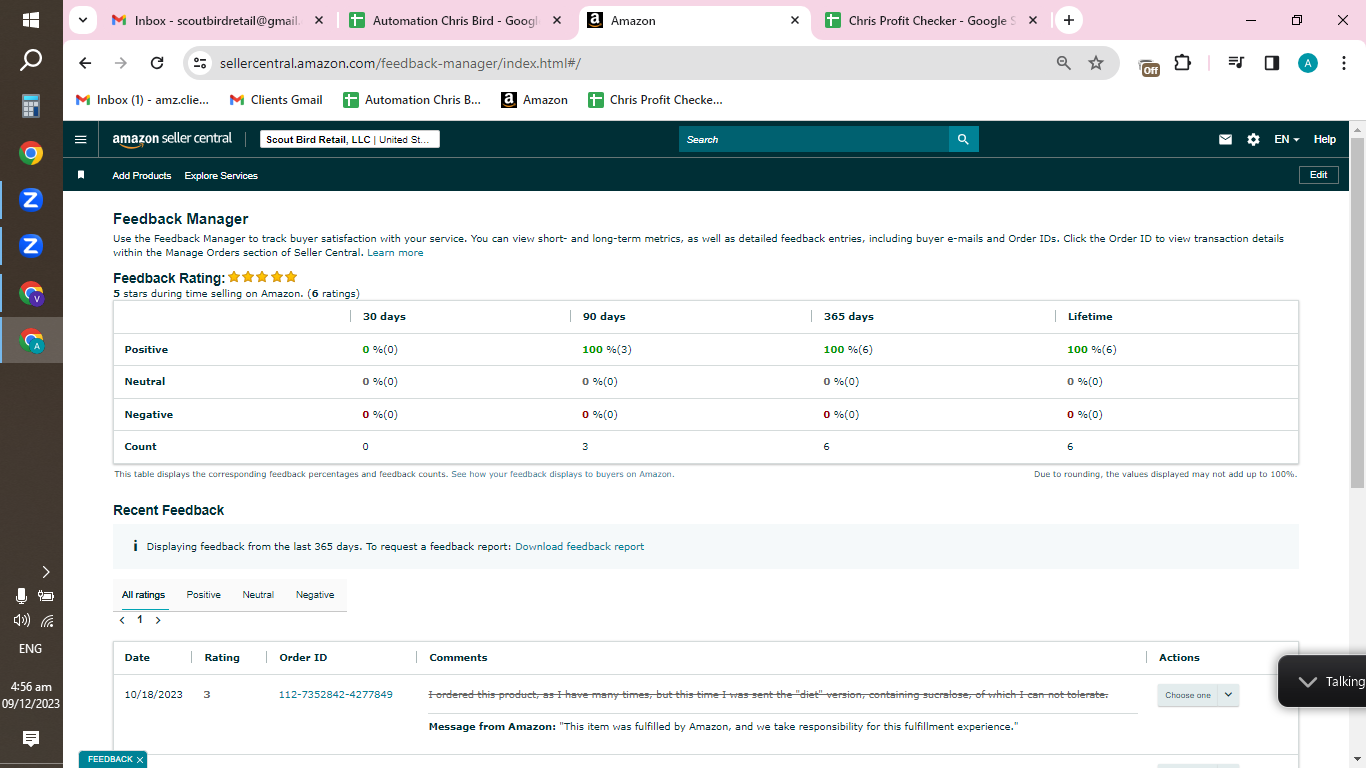
Task: Open order ID 112-7352842-4277849
Action: (x=336, y=695)
